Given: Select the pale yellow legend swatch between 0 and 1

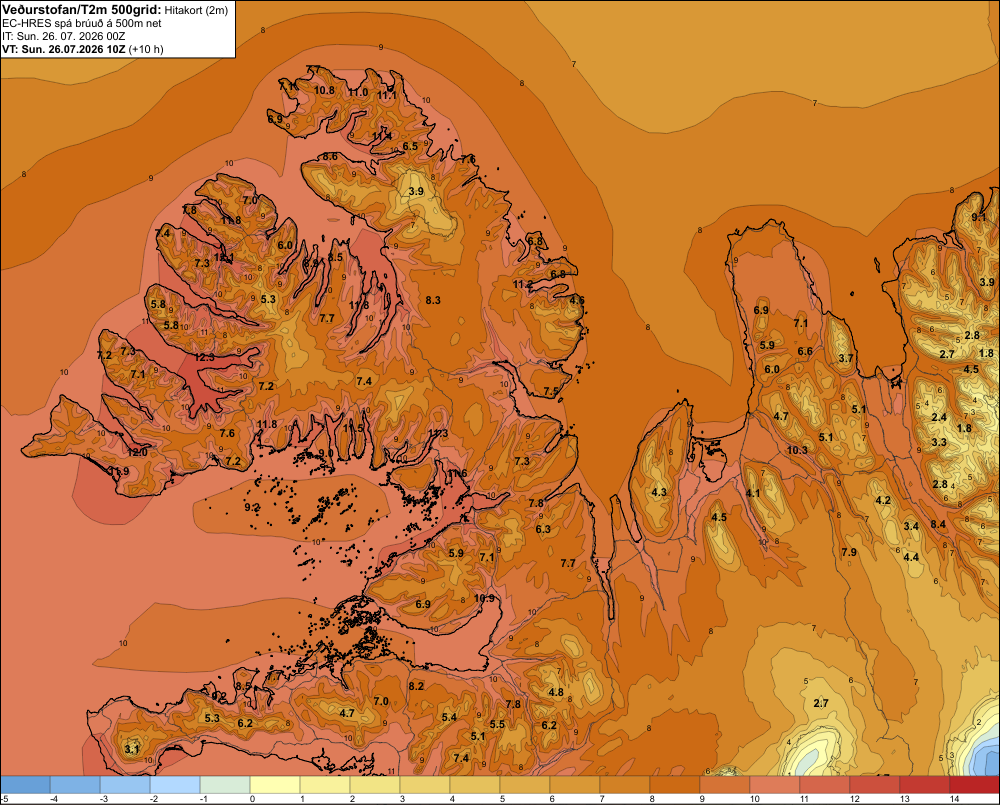Looking at the screenshot, I should click(x=275, y=784).
